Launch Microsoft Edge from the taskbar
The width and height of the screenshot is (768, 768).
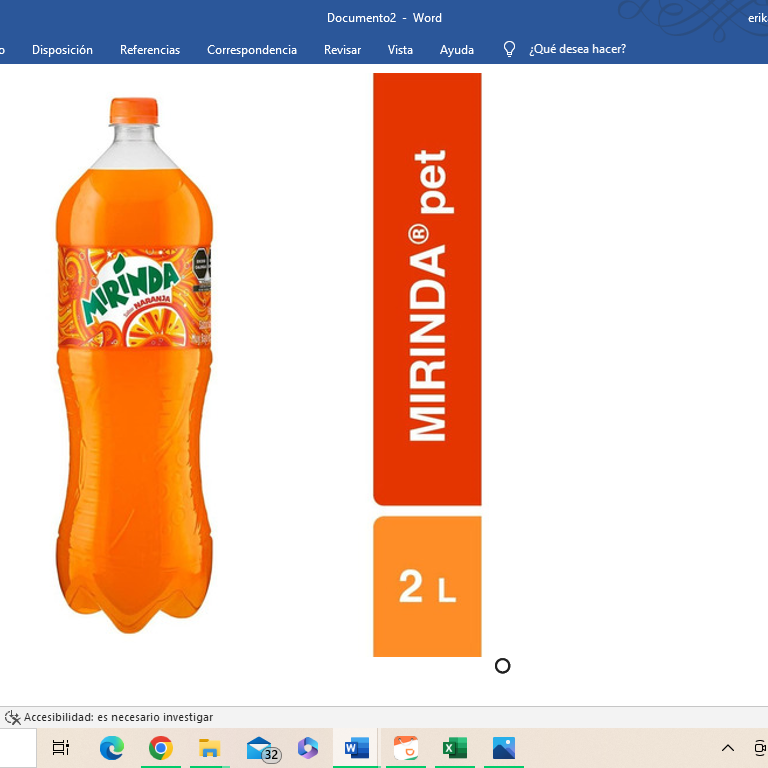pos(112,748)
